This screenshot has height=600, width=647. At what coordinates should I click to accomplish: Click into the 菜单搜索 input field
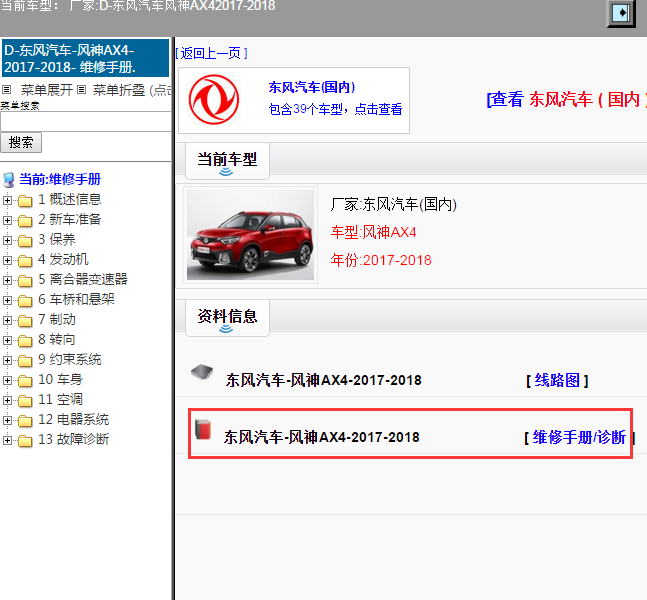85,122
